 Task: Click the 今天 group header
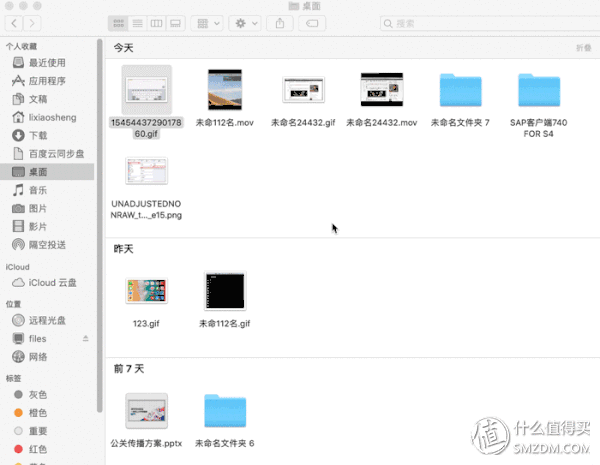[124, 48]
